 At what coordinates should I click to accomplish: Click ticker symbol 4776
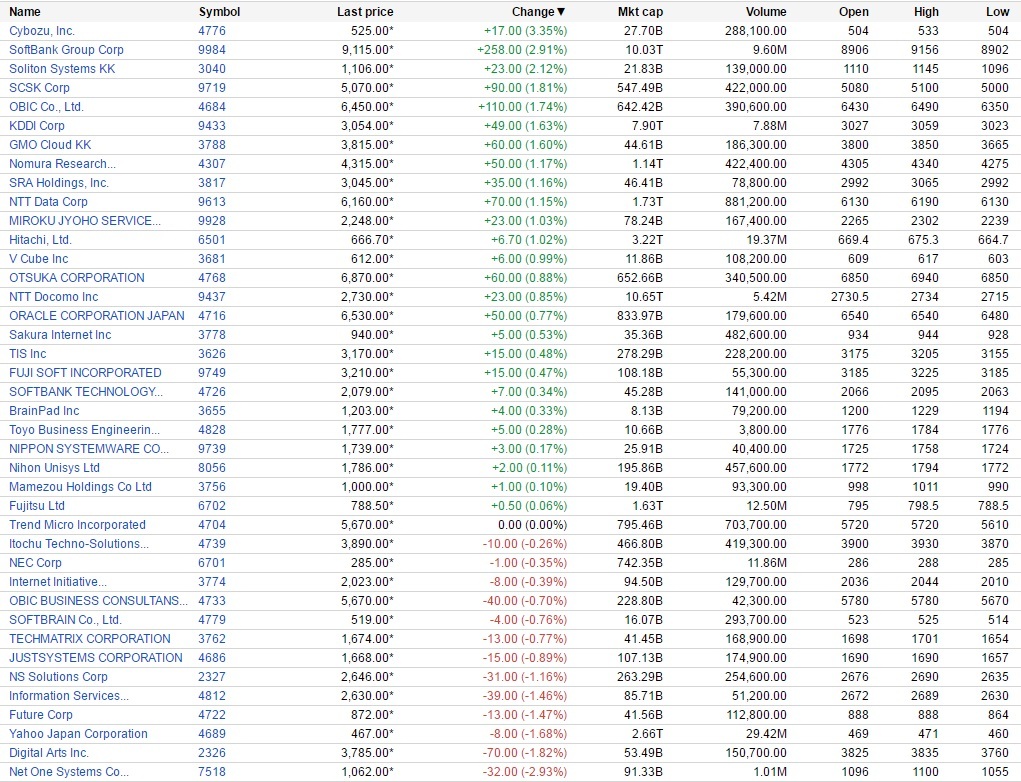pos(212,31)
